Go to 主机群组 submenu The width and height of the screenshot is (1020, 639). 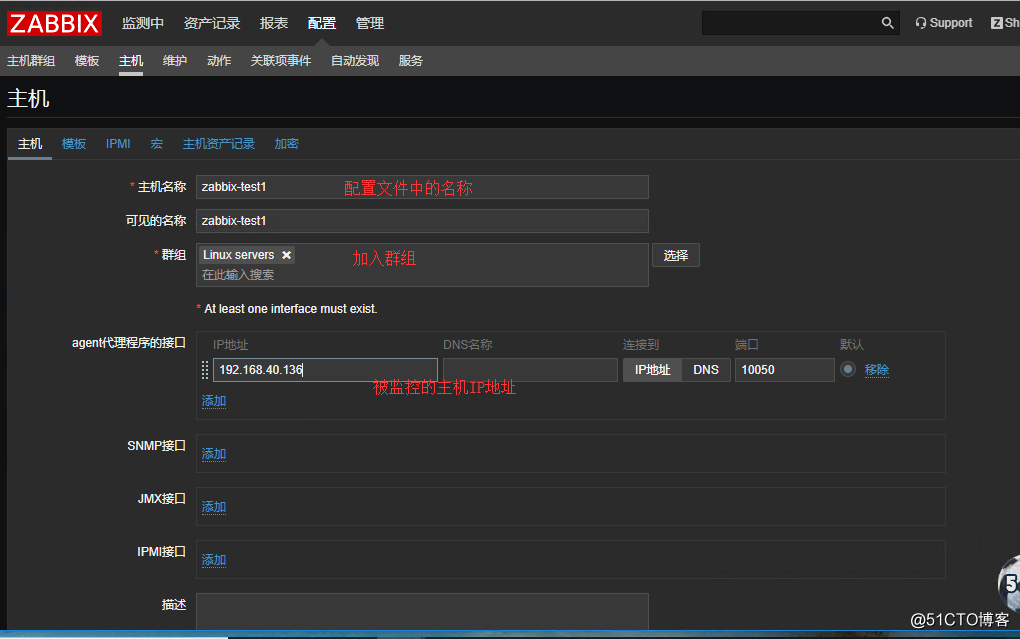coord(31,61)
